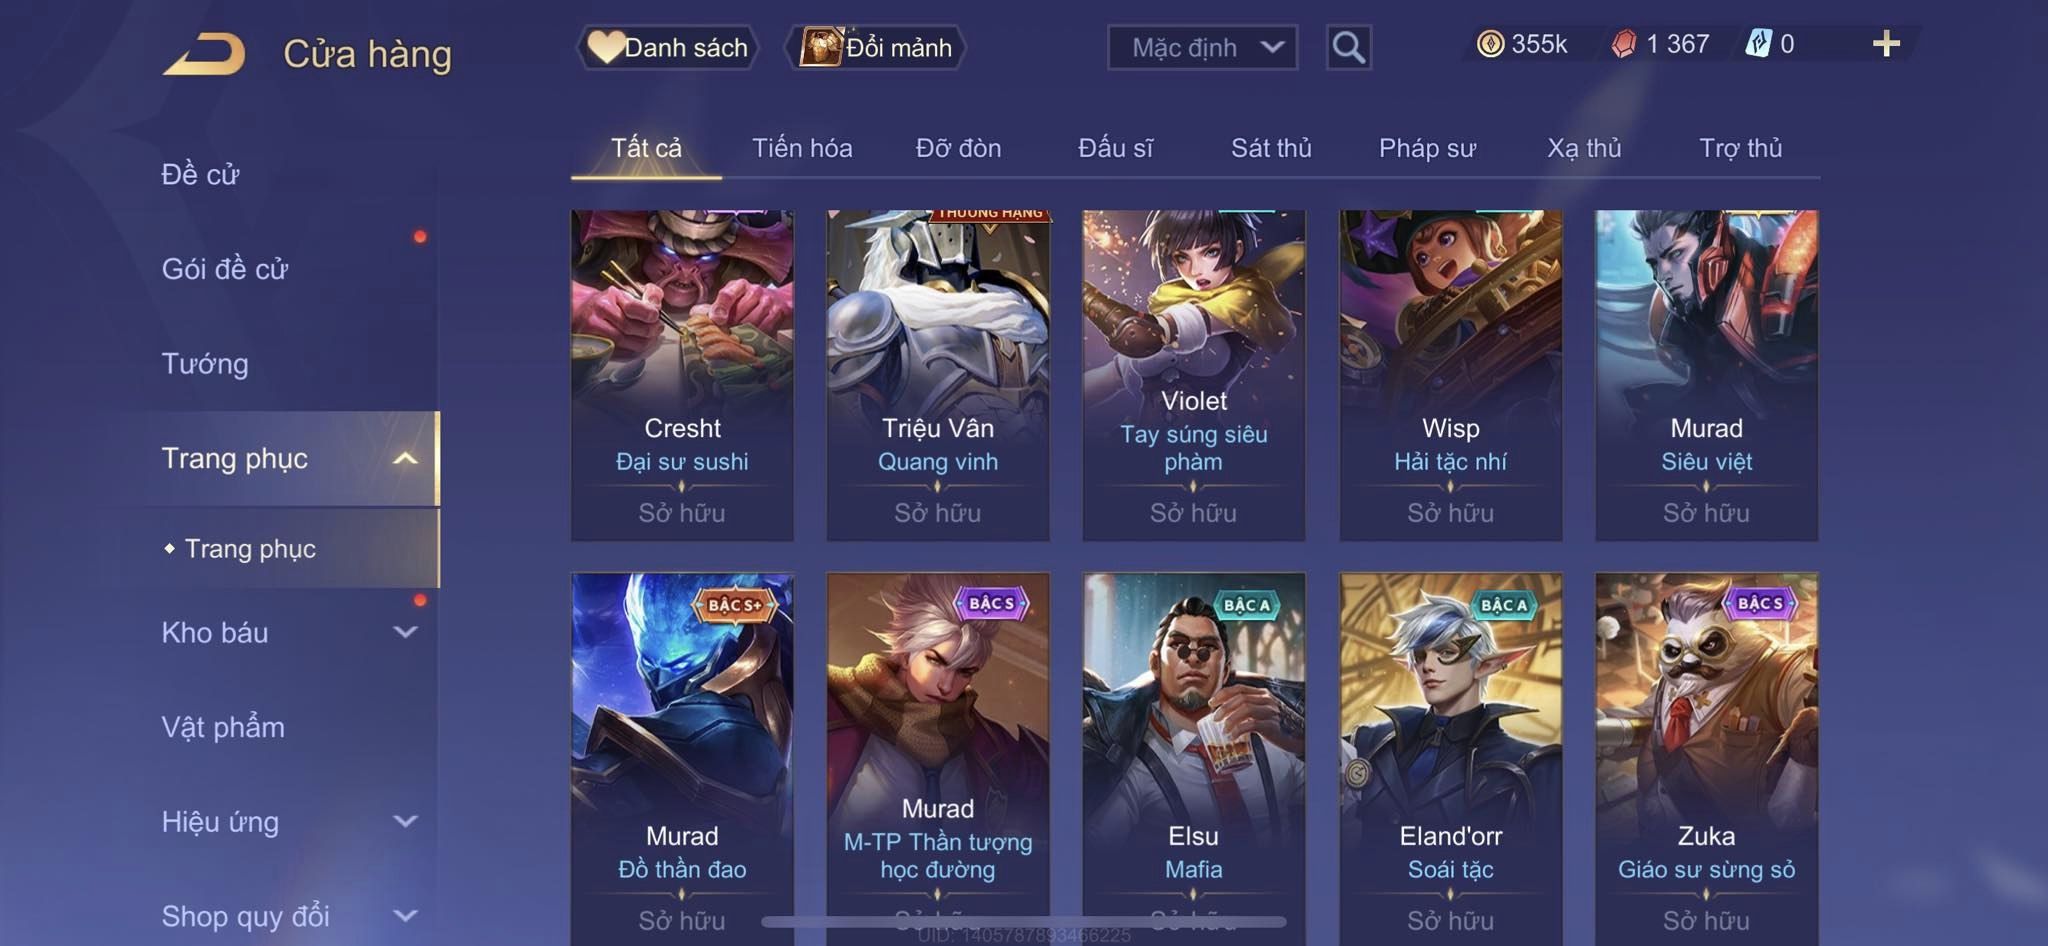
Task: Tap the red gem currency icon
Action: pos(1624,44)
